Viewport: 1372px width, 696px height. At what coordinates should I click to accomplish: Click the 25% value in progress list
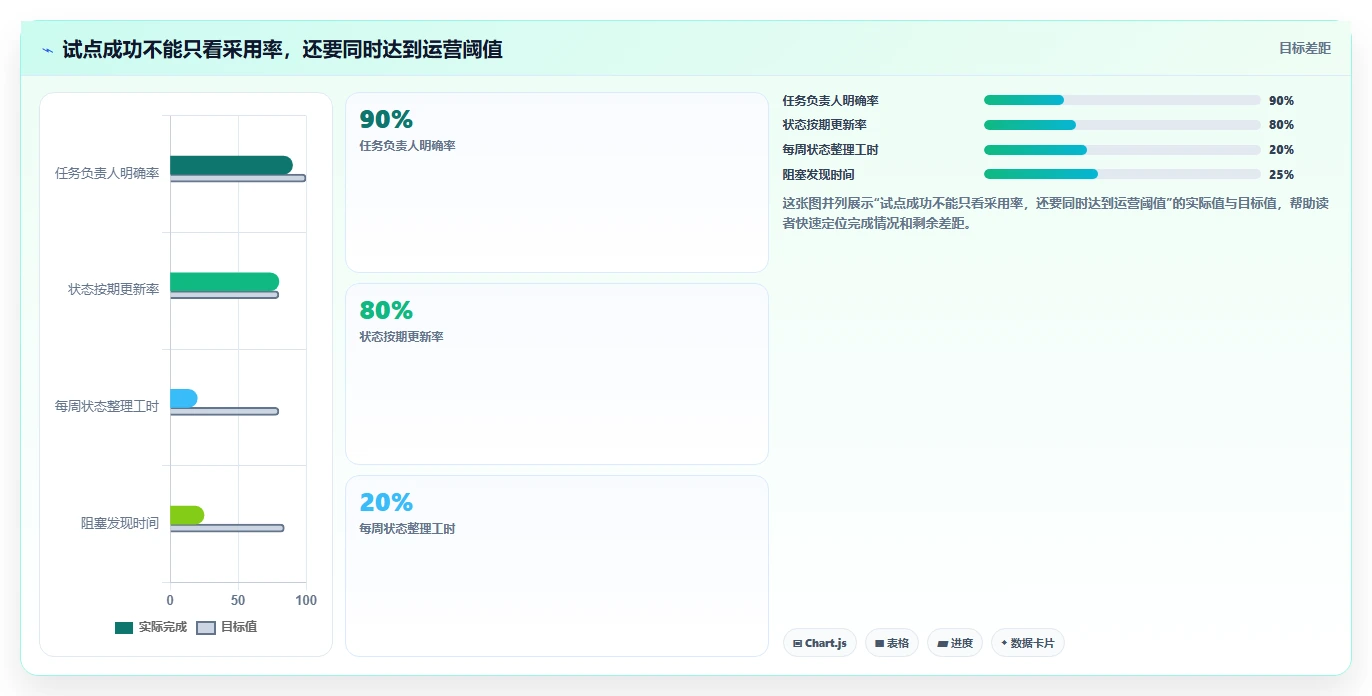point(1281,175)
